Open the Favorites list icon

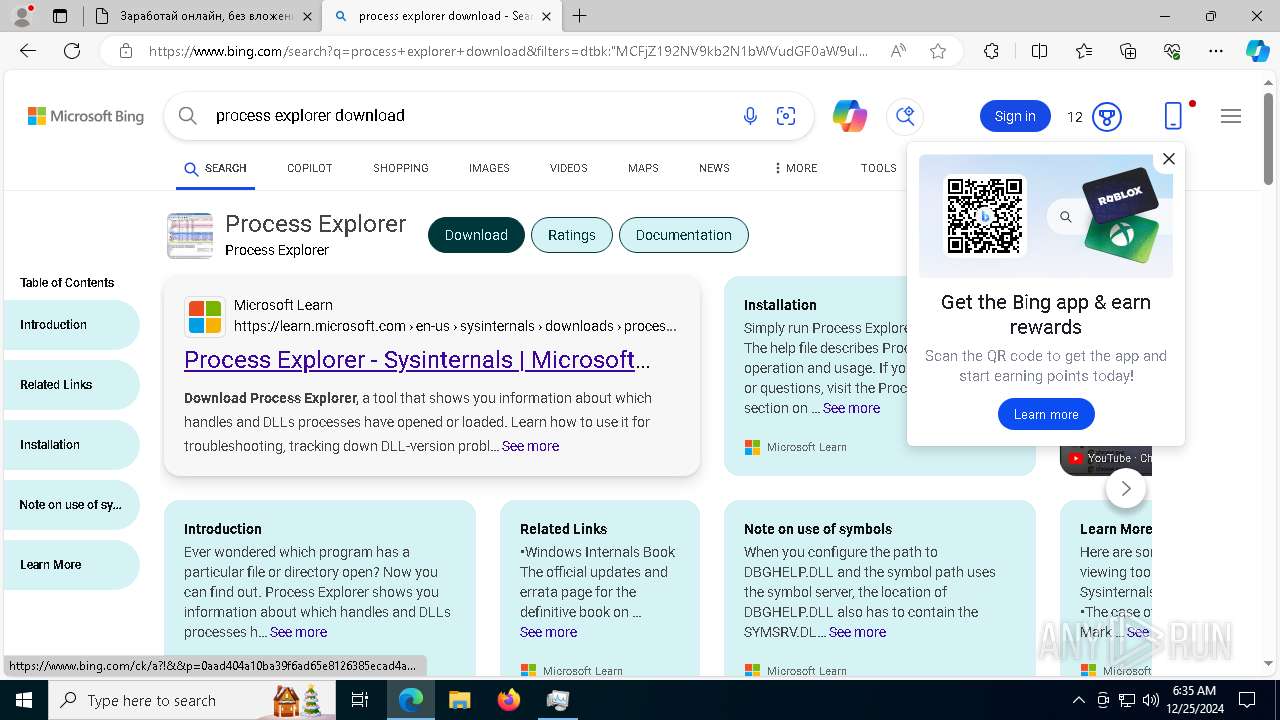coord(1084,51)
